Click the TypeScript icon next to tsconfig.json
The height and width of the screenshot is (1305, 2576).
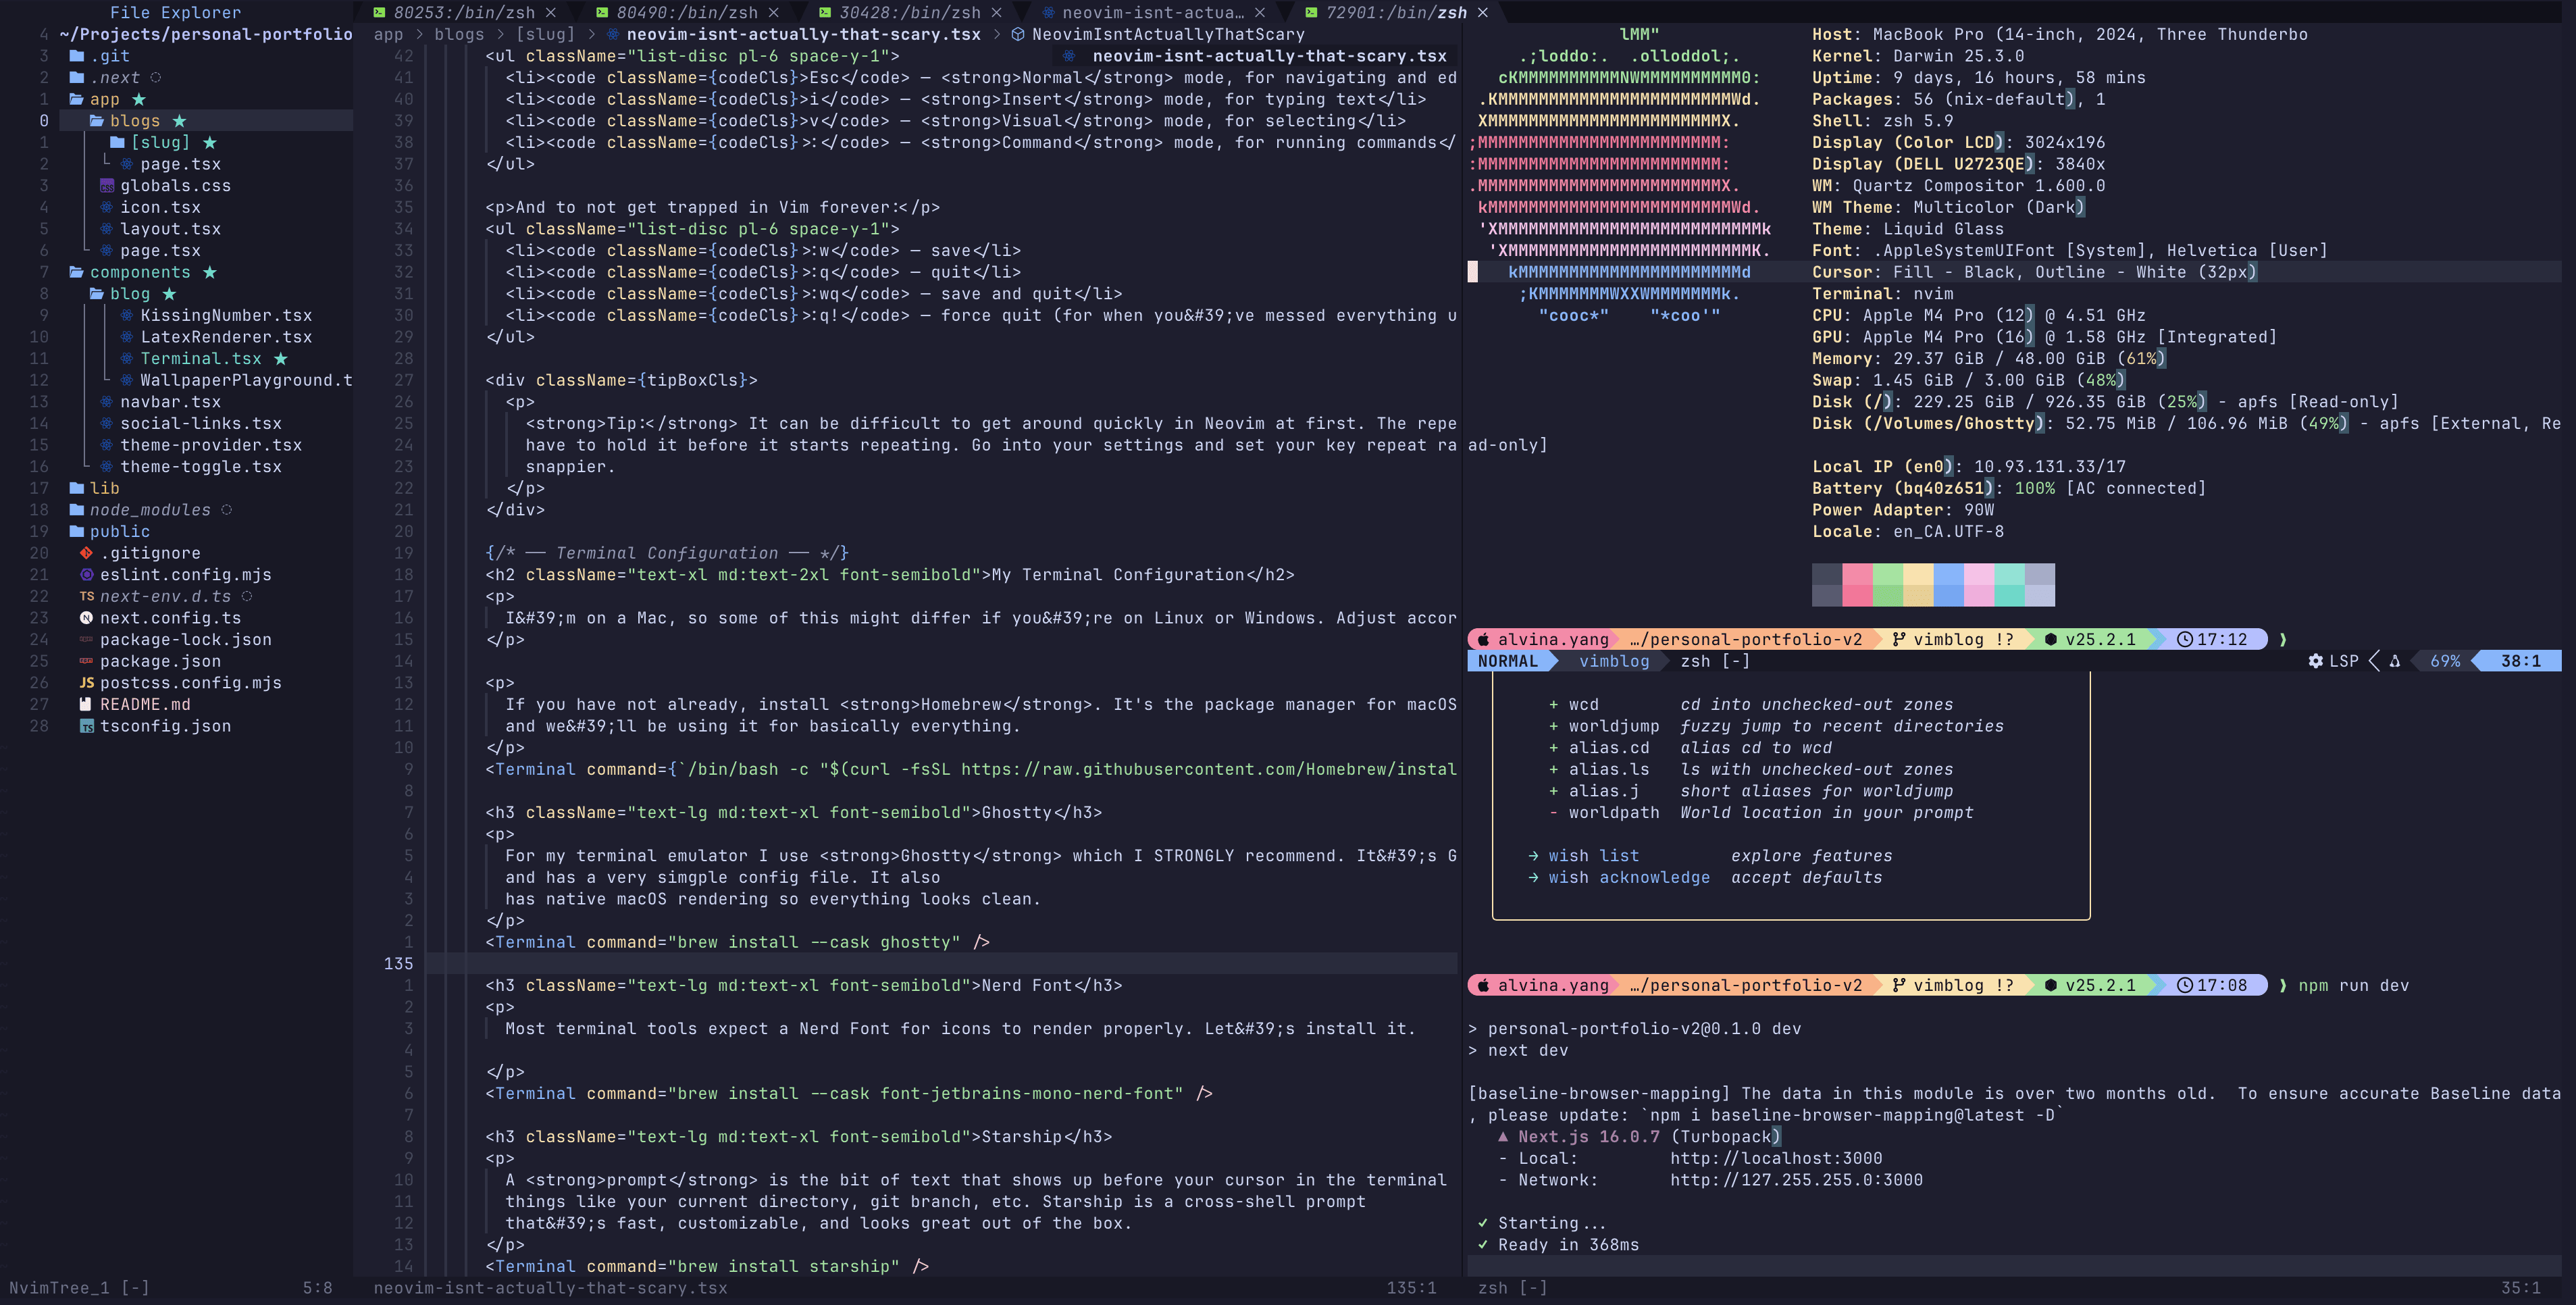(x=86, y=726)
